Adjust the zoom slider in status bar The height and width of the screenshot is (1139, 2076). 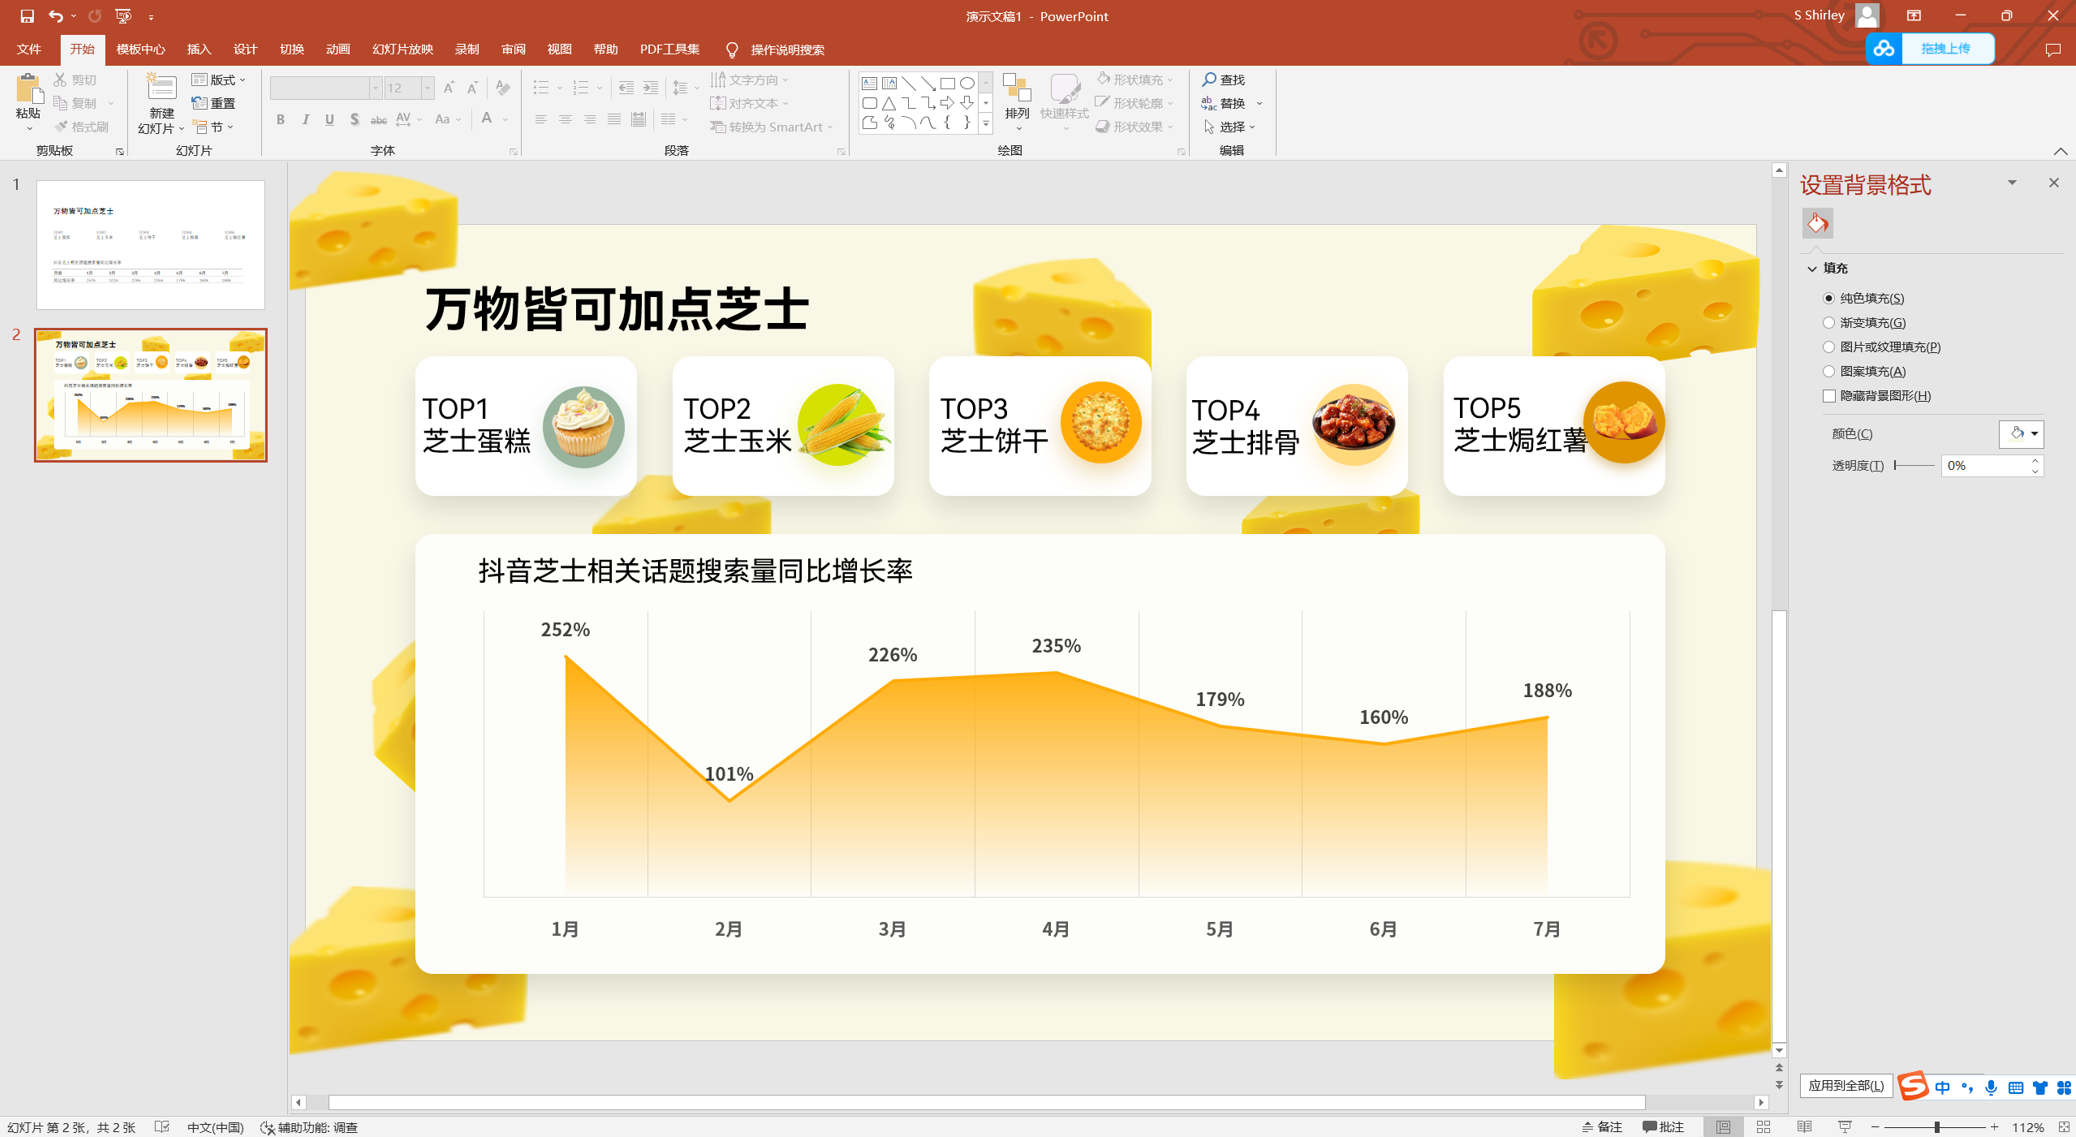click(x=1937, y=1127)
